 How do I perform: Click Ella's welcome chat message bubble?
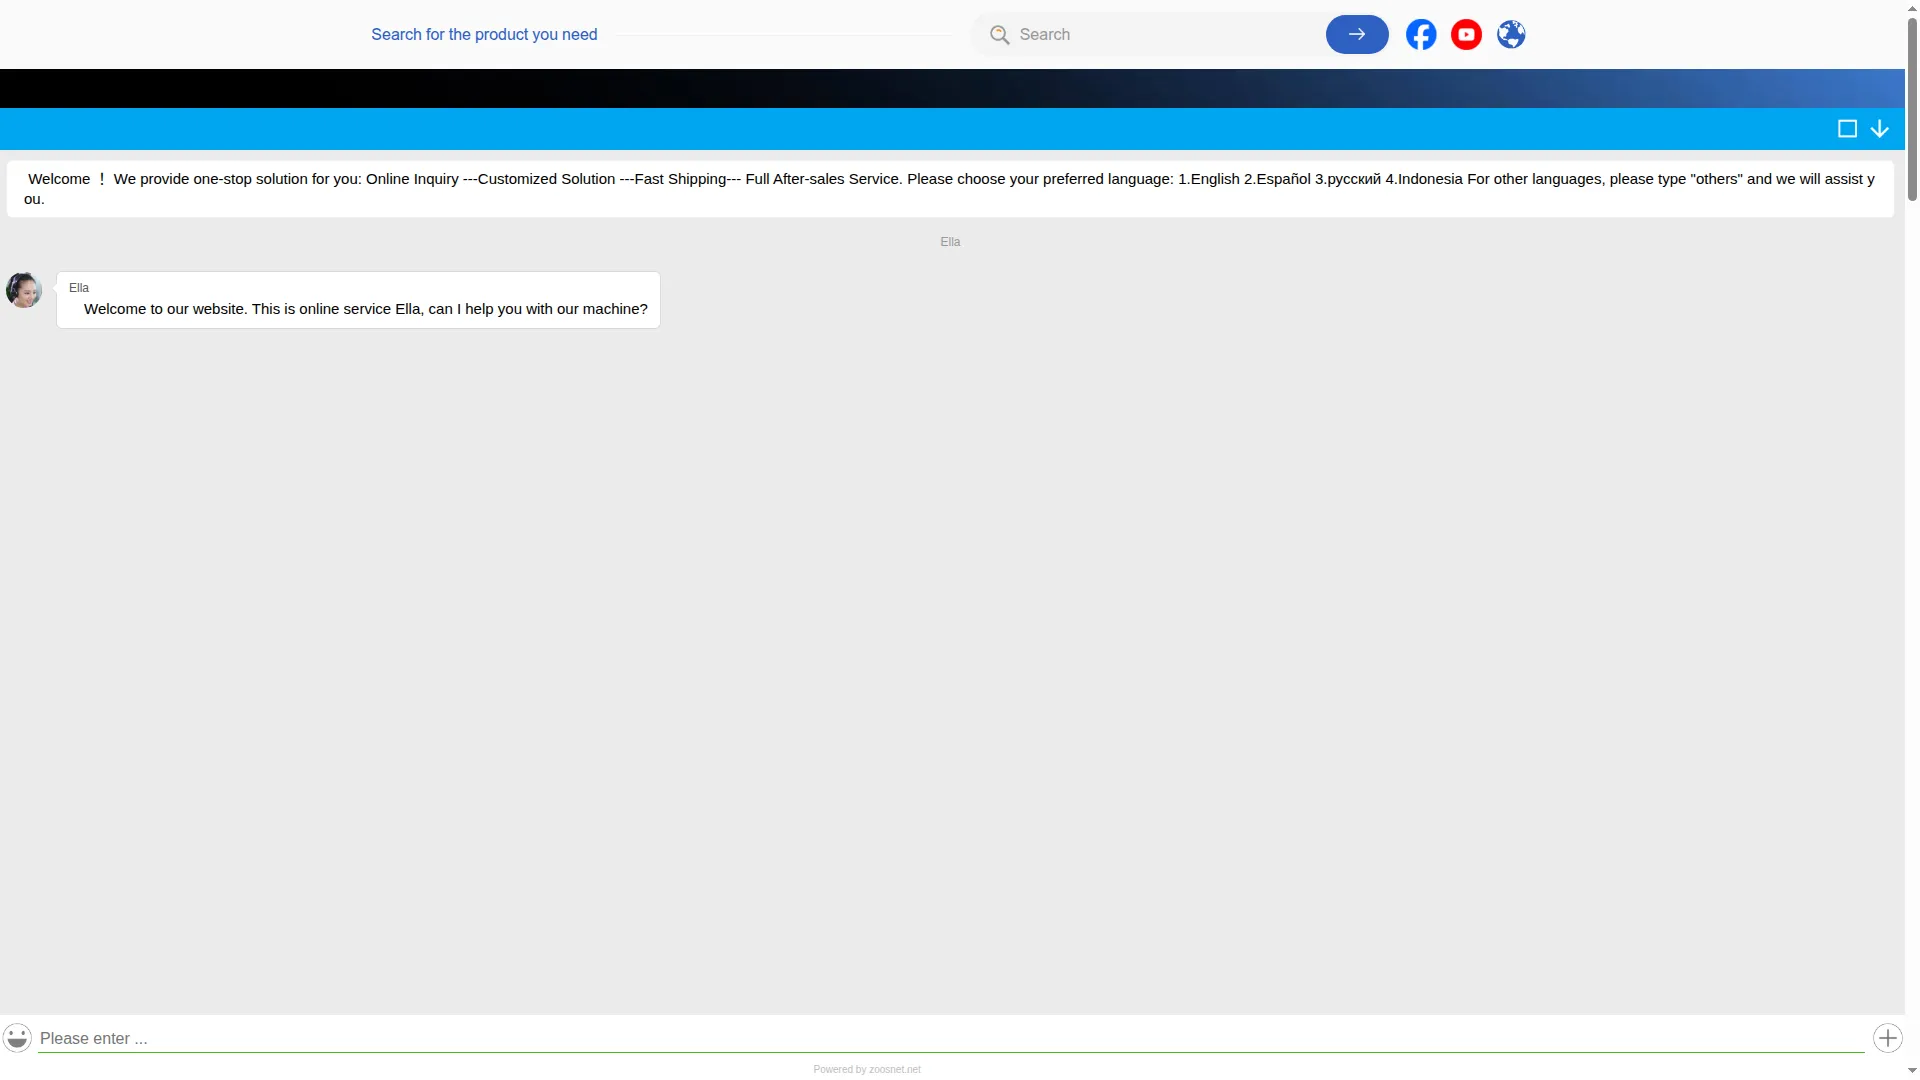[x=358, y=300]
